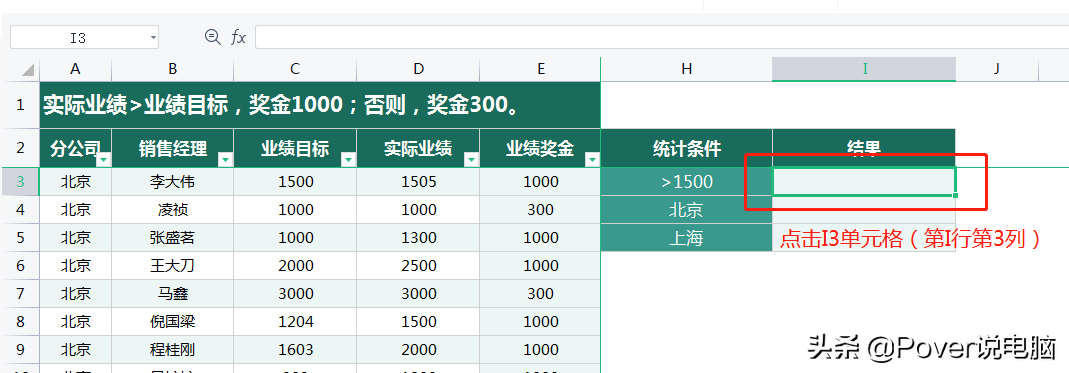This screenshot has width=1069, height=373.
Task: Click the 实际业绩 cell for 倪国梁
Action: tap(418, 322)
